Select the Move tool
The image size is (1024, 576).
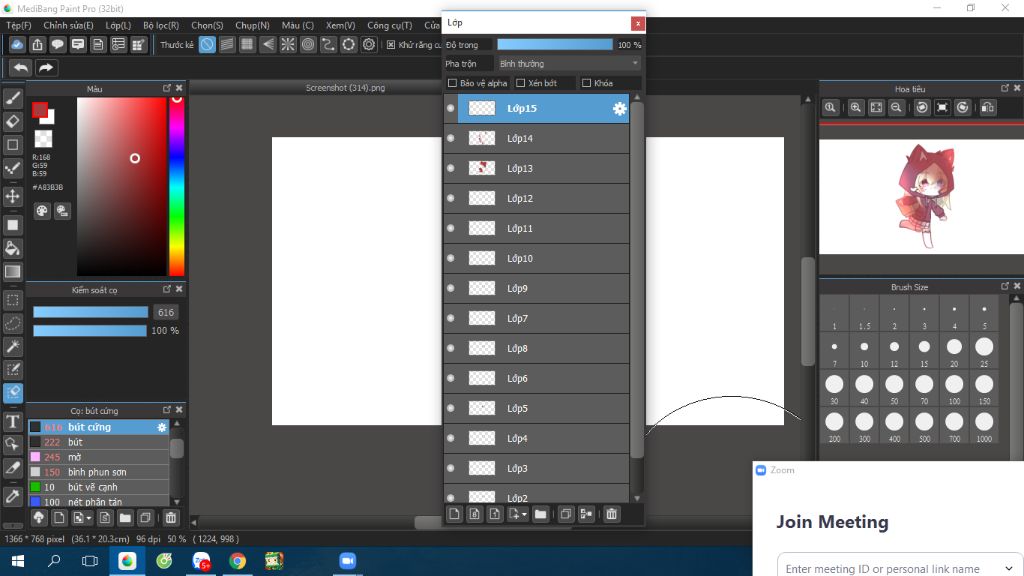pos(12,196)
